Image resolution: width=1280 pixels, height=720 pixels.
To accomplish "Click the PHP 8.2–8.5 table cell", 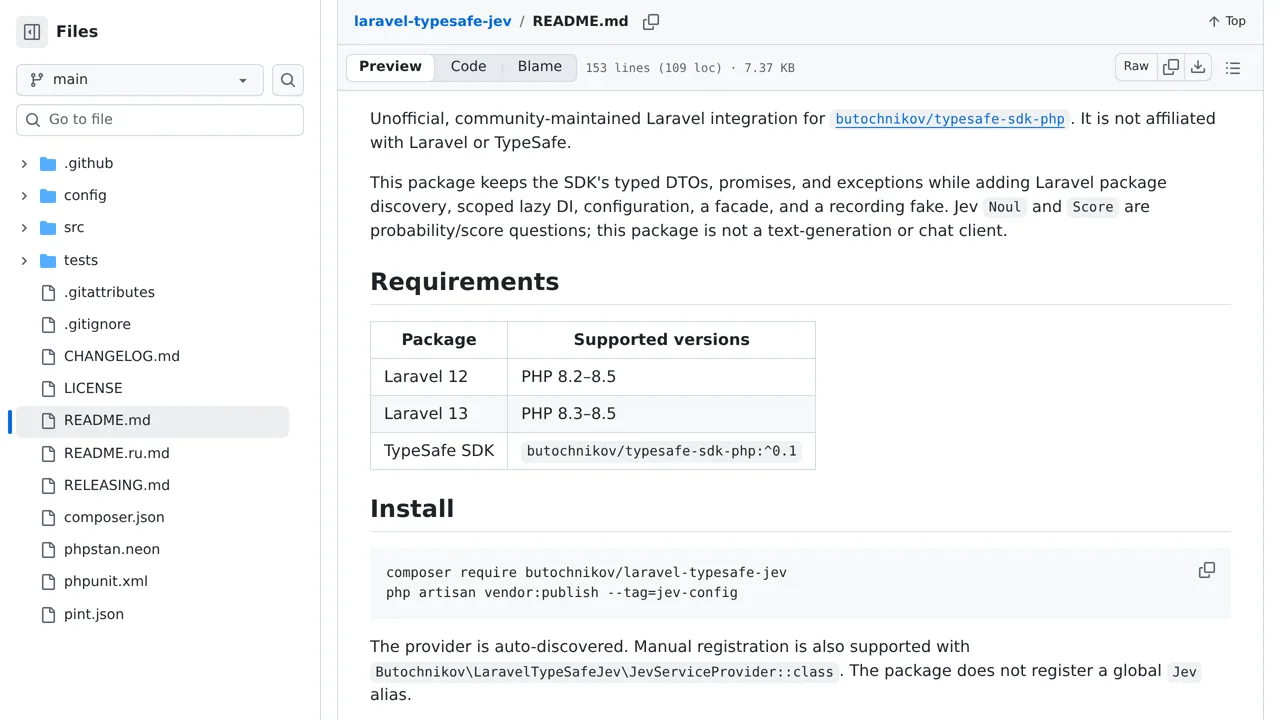I will (661, 377).
